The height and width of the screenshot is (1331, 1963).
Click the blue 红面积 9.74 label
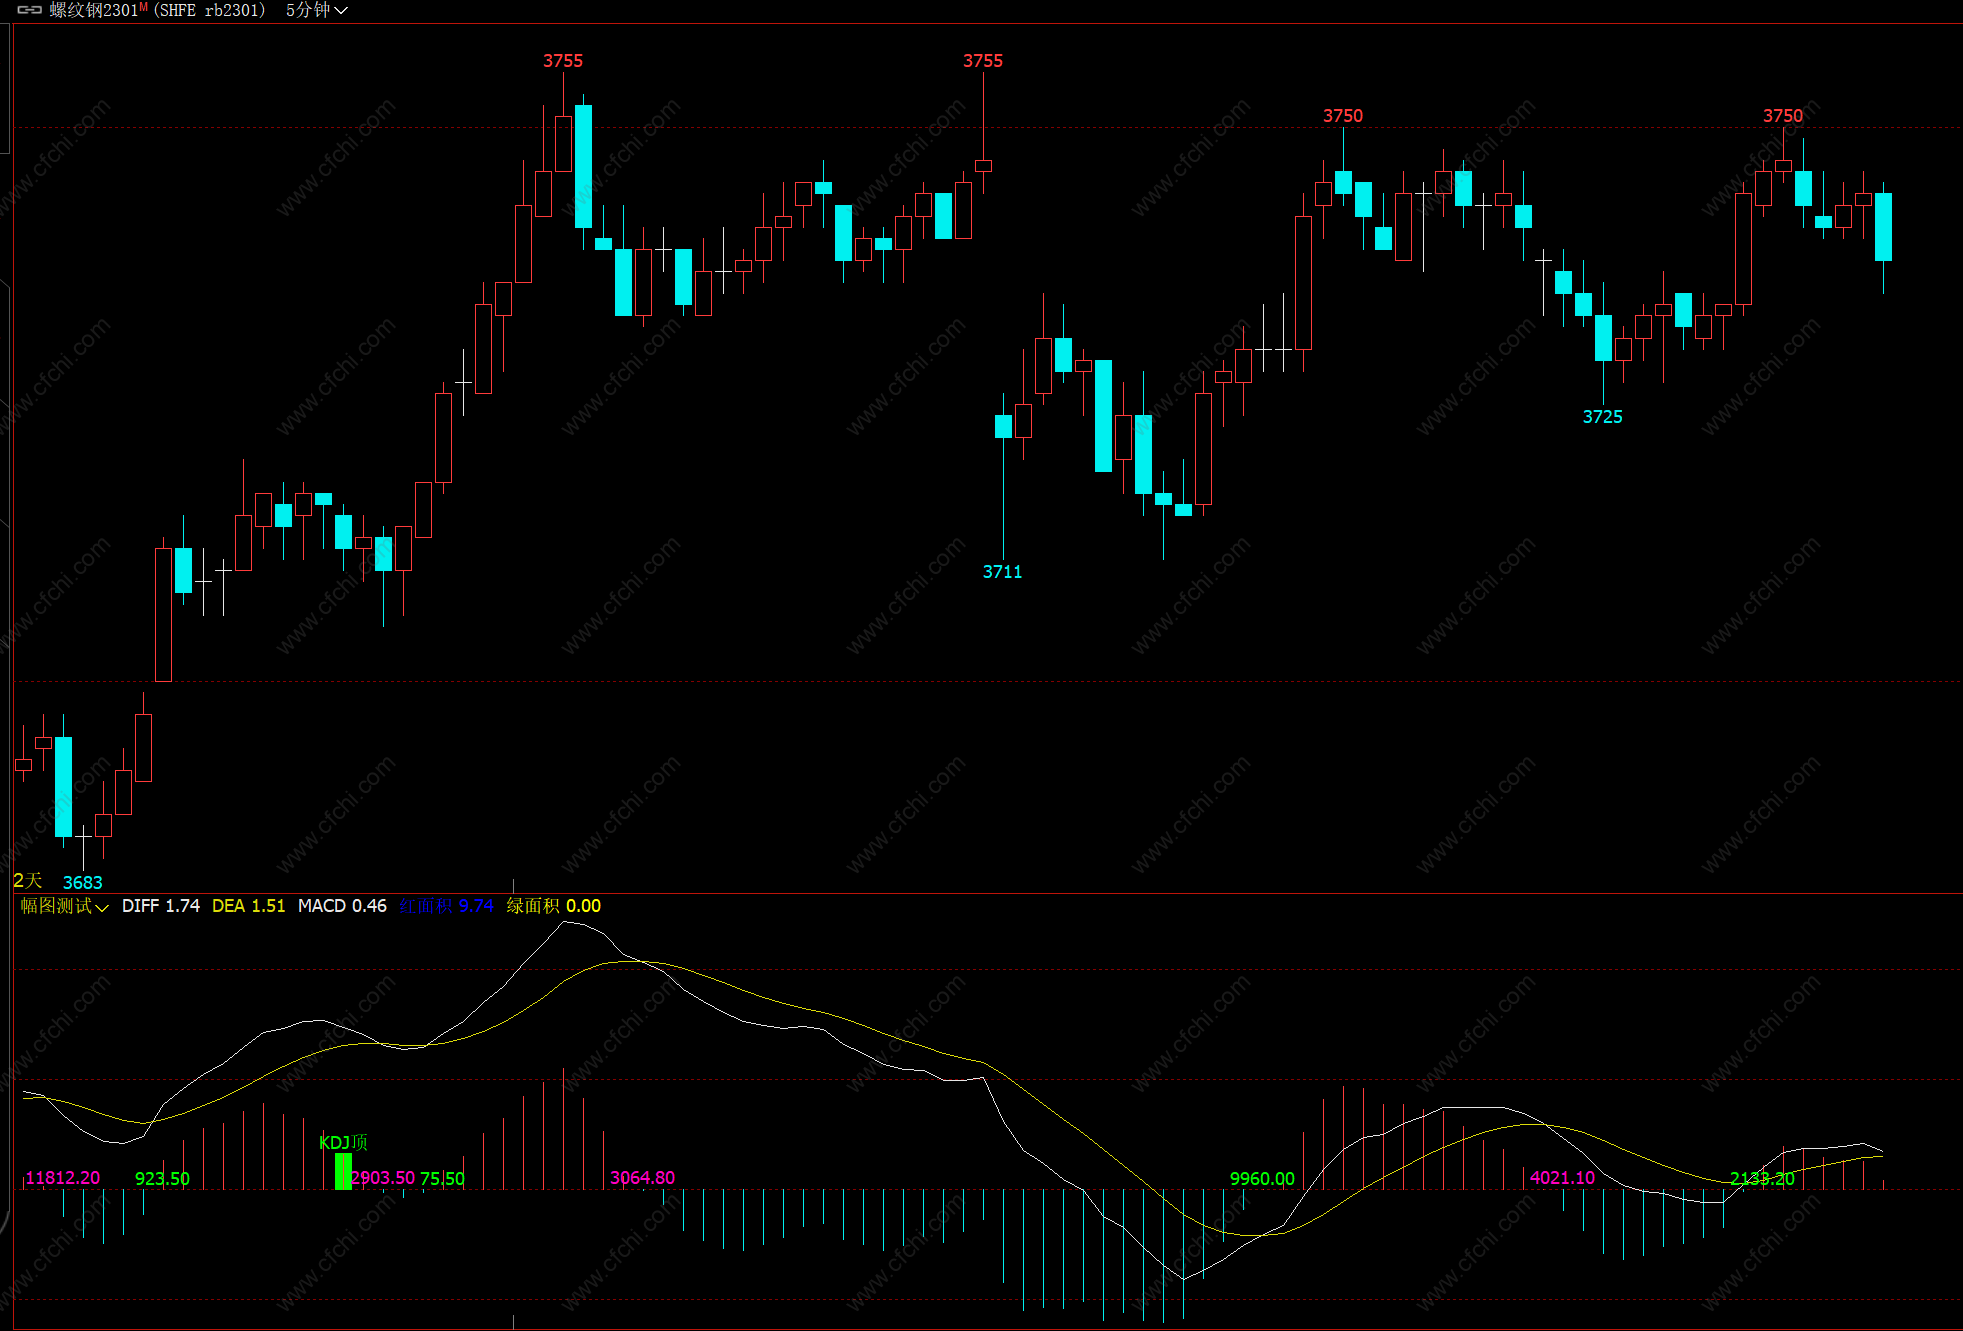(446, 906)
